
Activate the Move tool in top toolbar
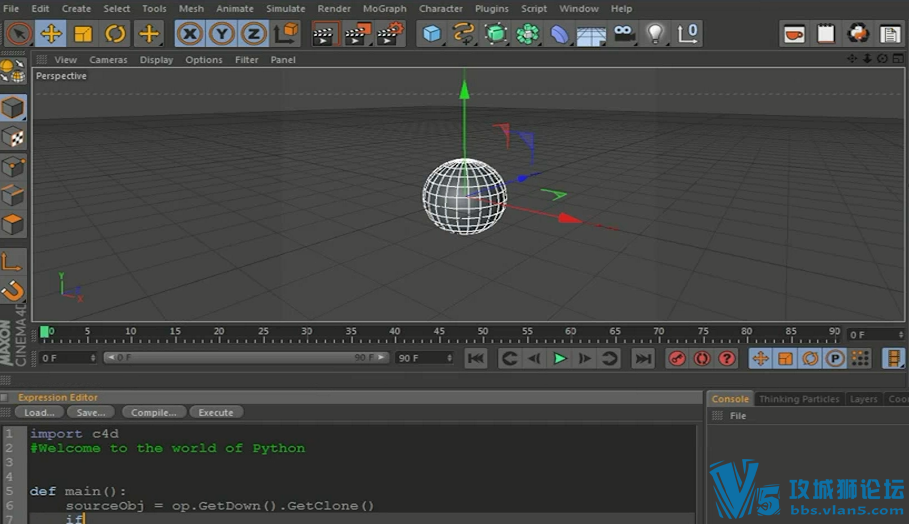tap(51, 34)
